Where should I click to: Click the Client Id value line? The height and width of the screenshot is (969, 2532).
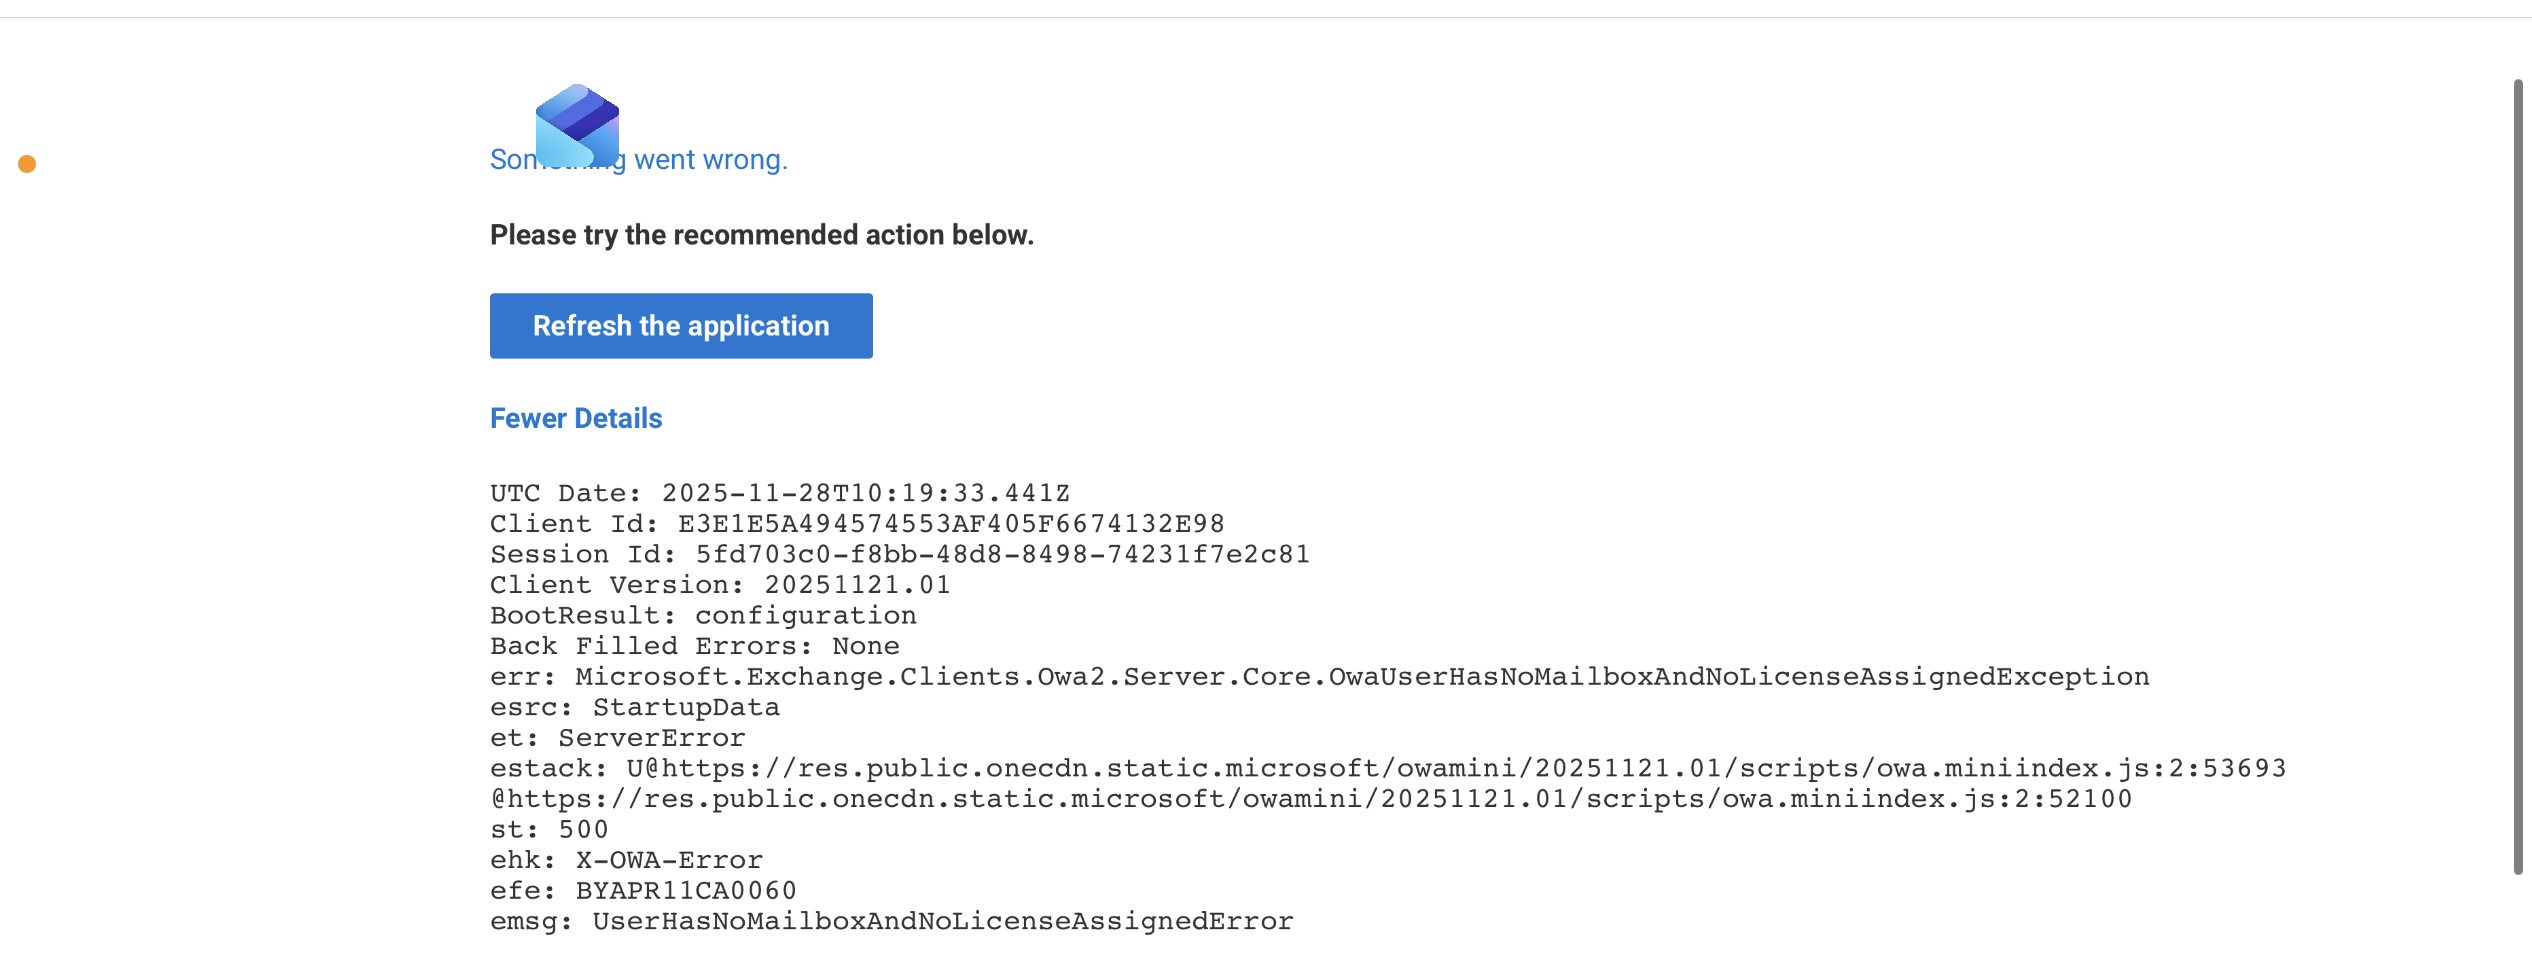pos(856,524)
